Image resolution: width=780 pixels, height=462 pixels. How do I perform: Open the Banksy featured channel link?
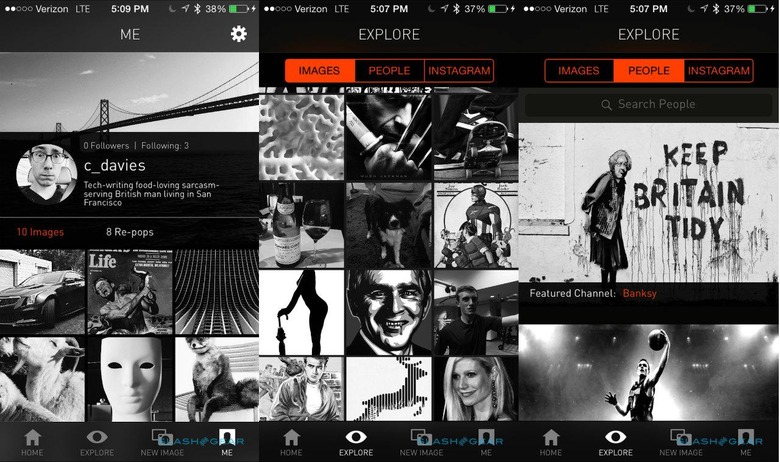coord(640,293)
